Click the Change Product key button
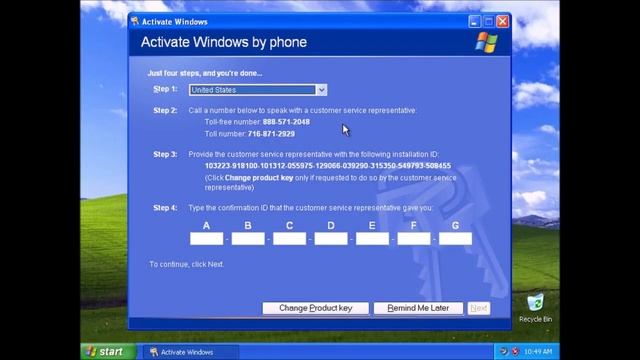Screen dimensions: 640x360 pos(316,308)
